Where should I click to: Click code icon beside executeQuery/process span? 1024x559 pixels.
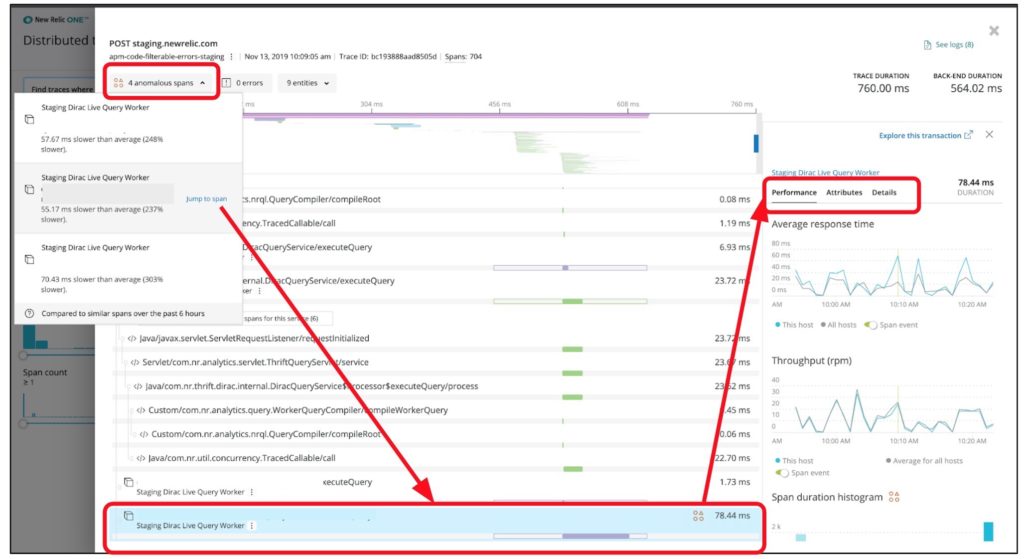click(x=138, y=387)
